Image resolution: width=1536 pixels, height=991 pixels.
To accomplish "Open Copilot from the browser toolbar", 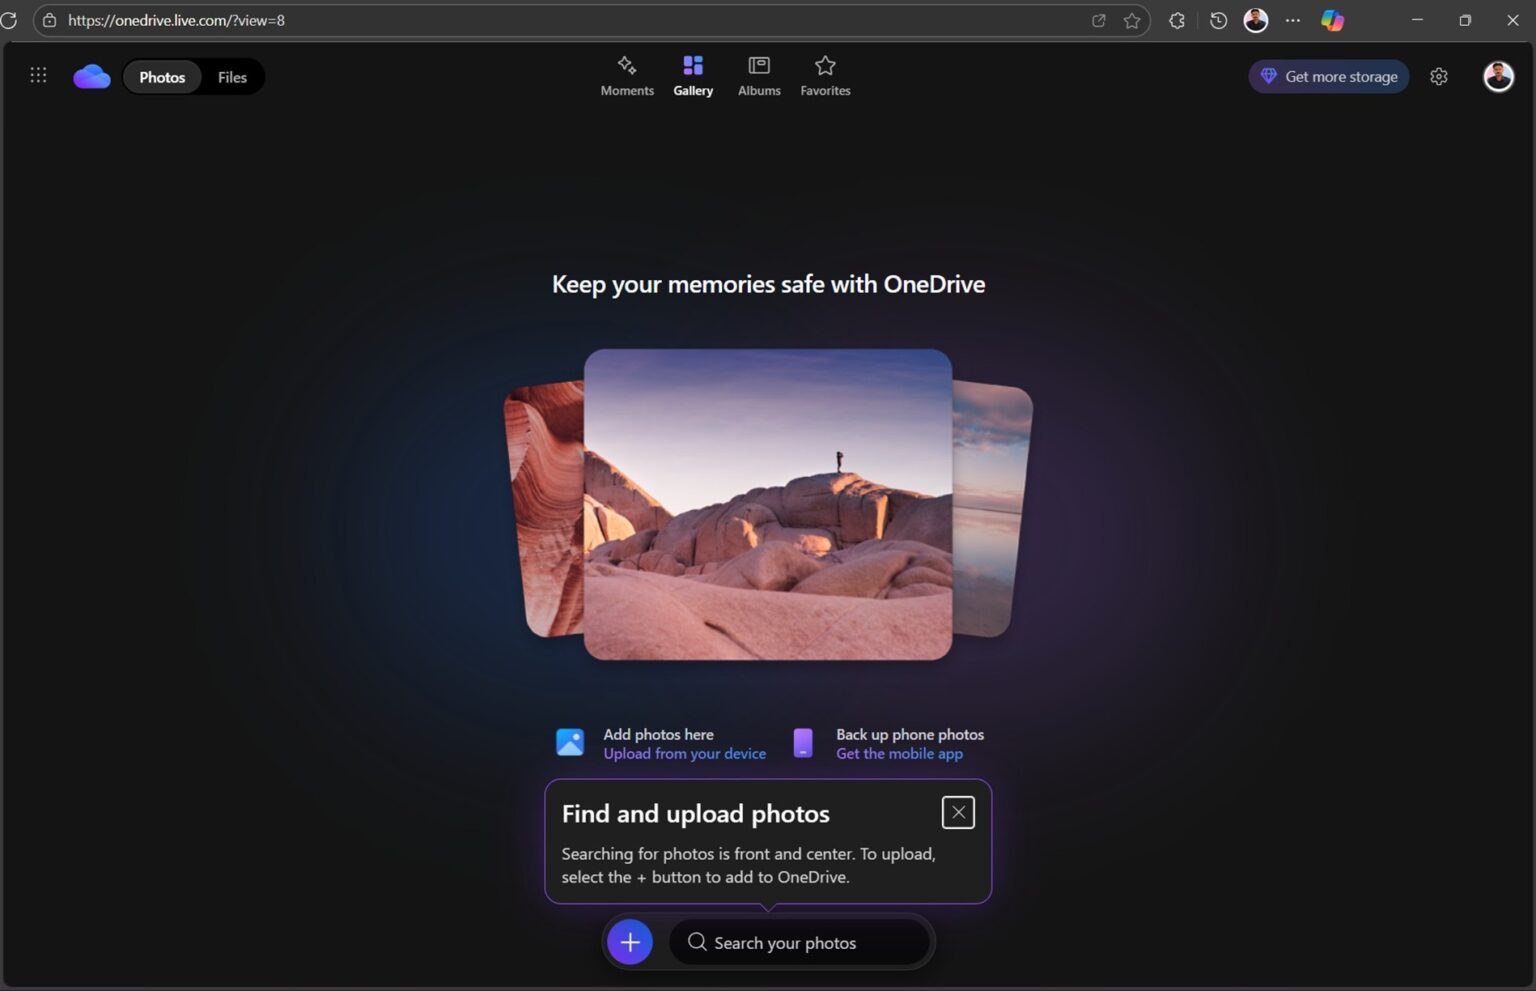I will pos(1333,20).
